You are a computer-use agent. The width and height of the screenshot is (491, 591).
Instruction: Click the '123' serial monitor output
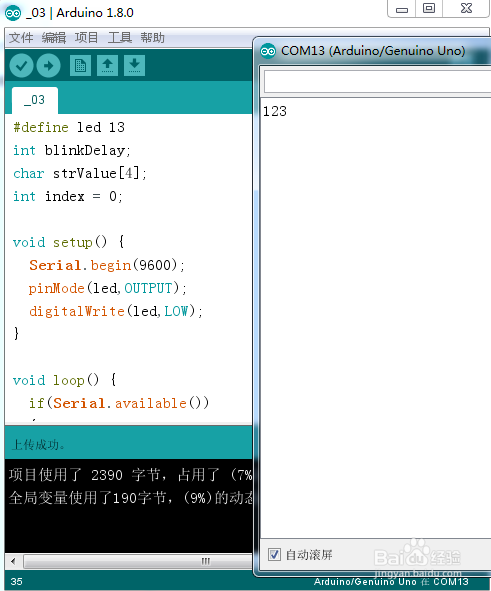coord(275,111)
